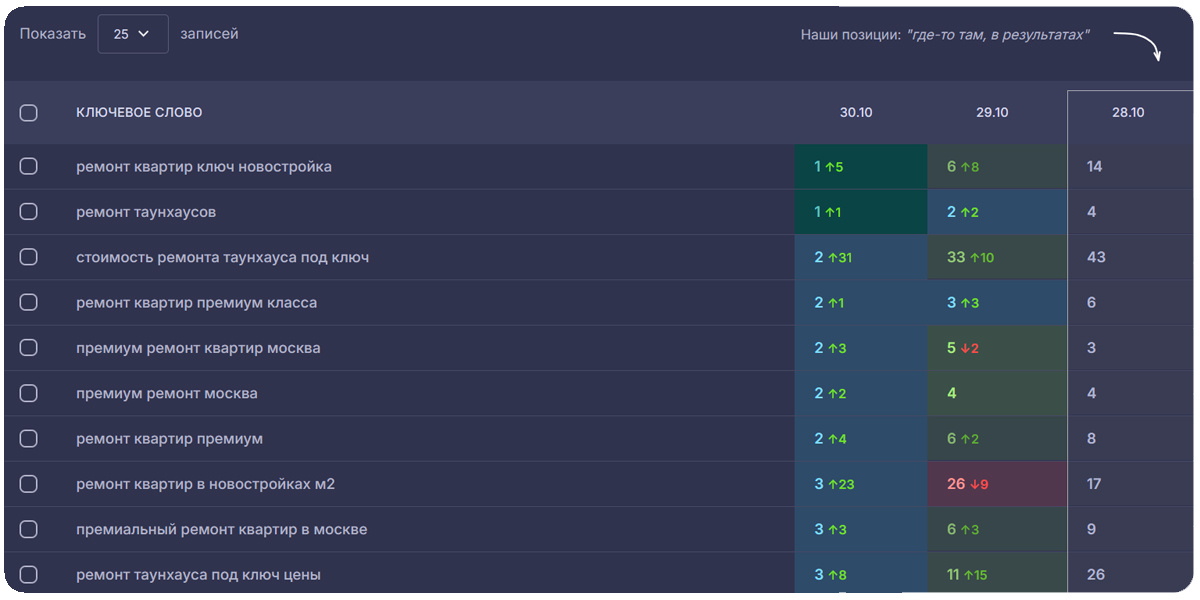Check row 'ремонт таунхаусов'
Viewport: 1200px width, 600px height.
pos(29,212)
